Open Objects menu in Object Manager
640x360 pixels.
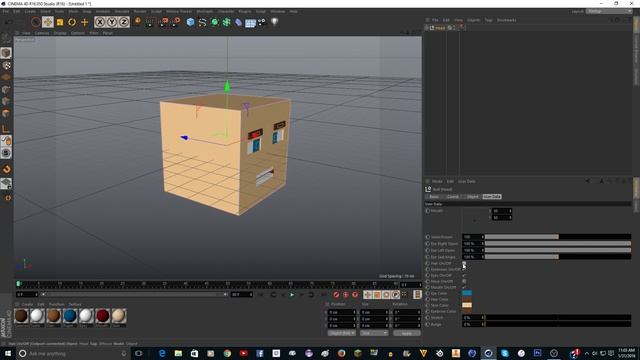(x=473, y=20)
